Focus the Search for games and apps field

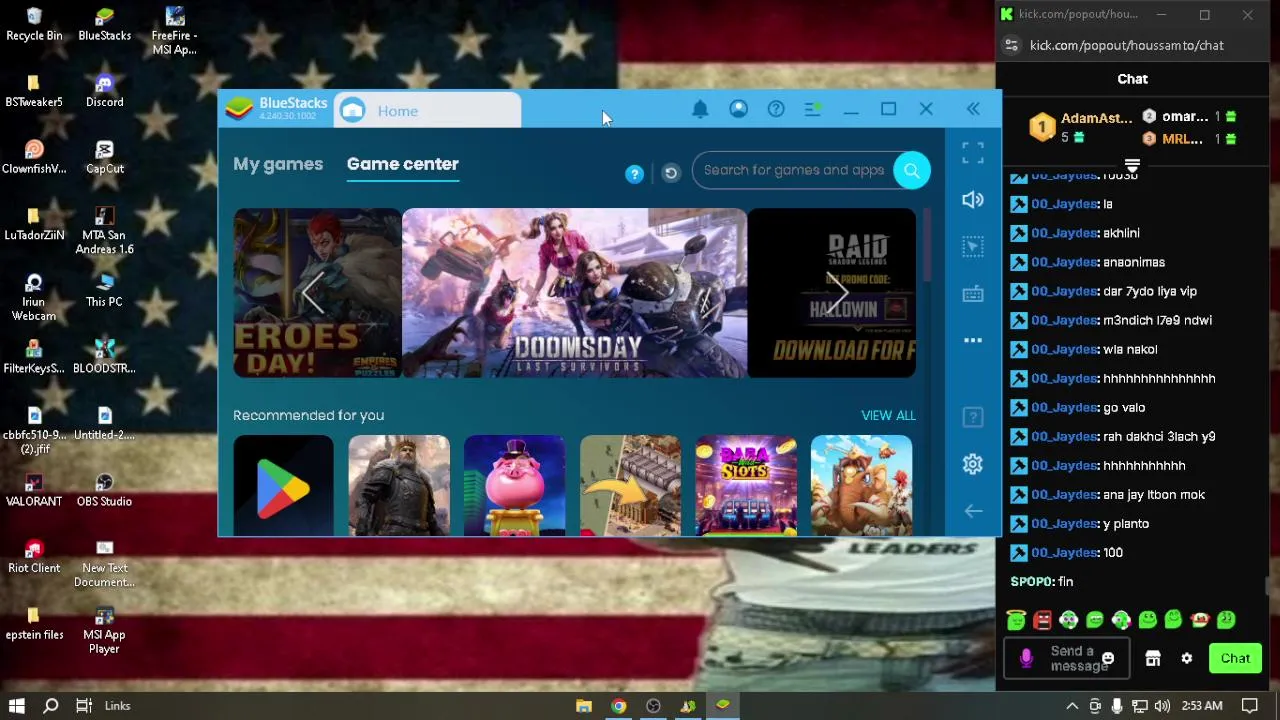click(794, 170)
